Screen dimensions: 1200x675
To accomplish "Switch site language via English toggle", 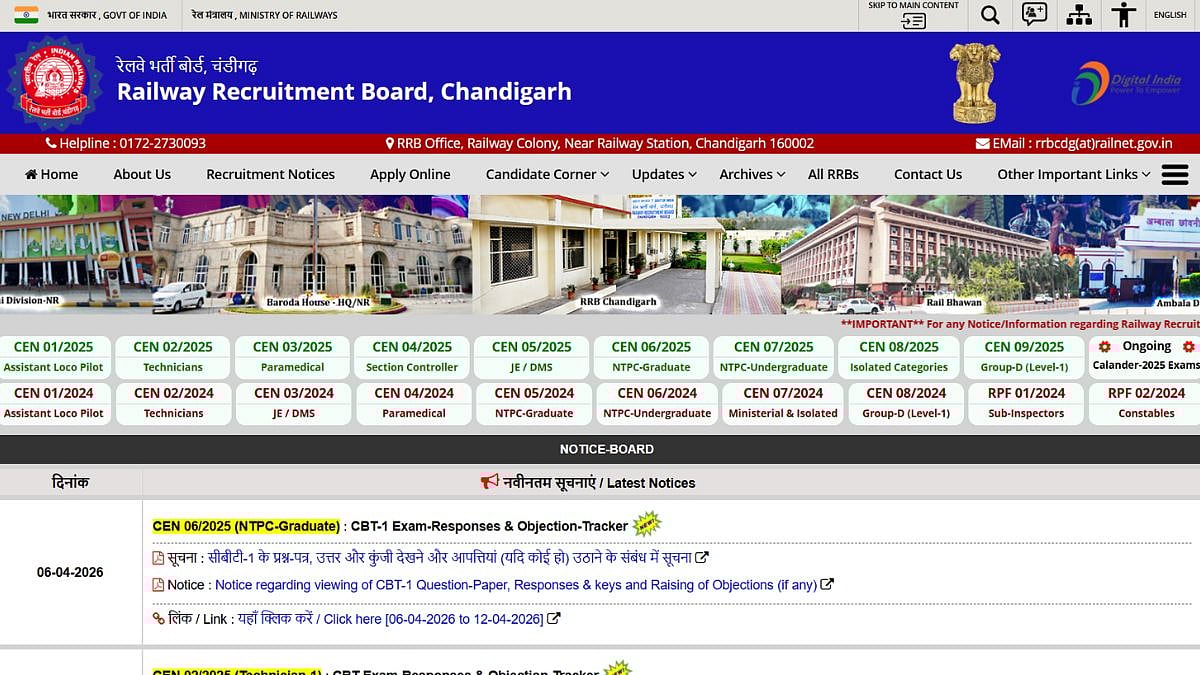I will point(1170,15).
